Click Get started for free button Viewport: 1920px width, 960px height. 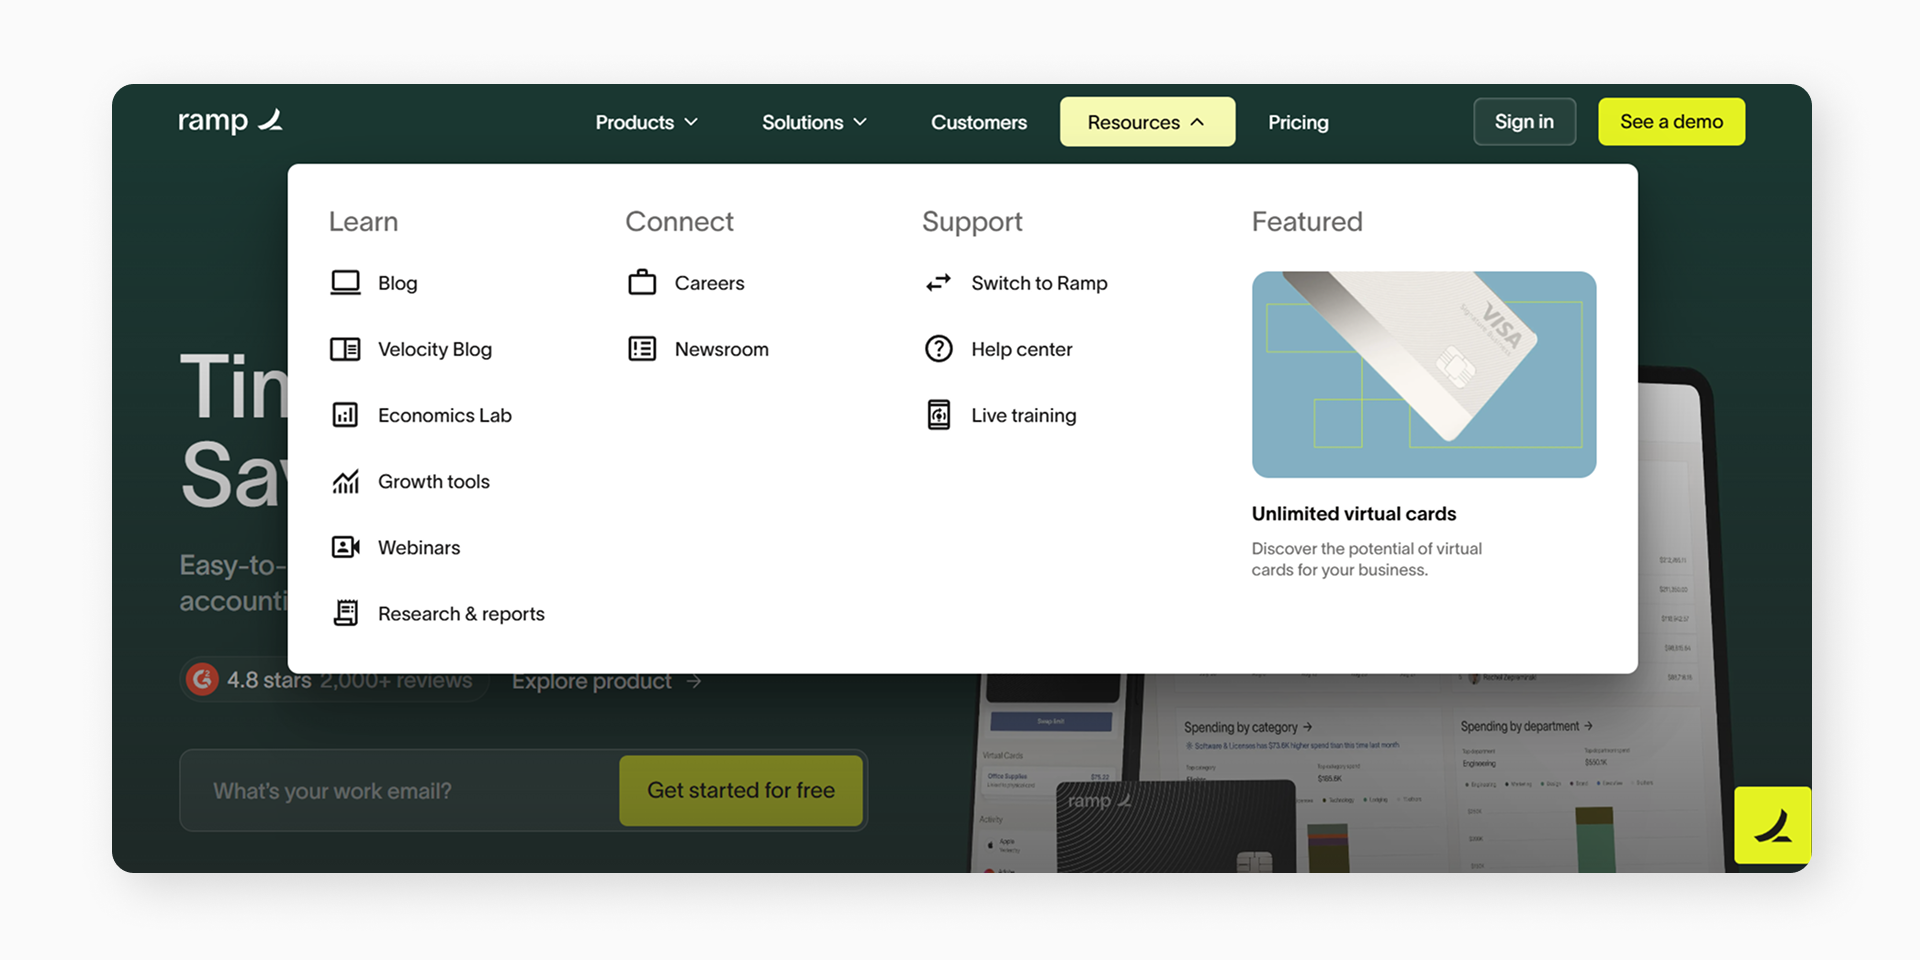click(x=741, y=790)
